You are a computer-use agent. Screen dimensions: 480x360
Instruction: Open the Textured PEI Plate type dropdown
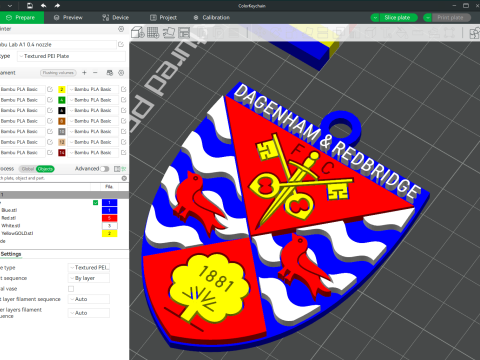pos(71,56)
